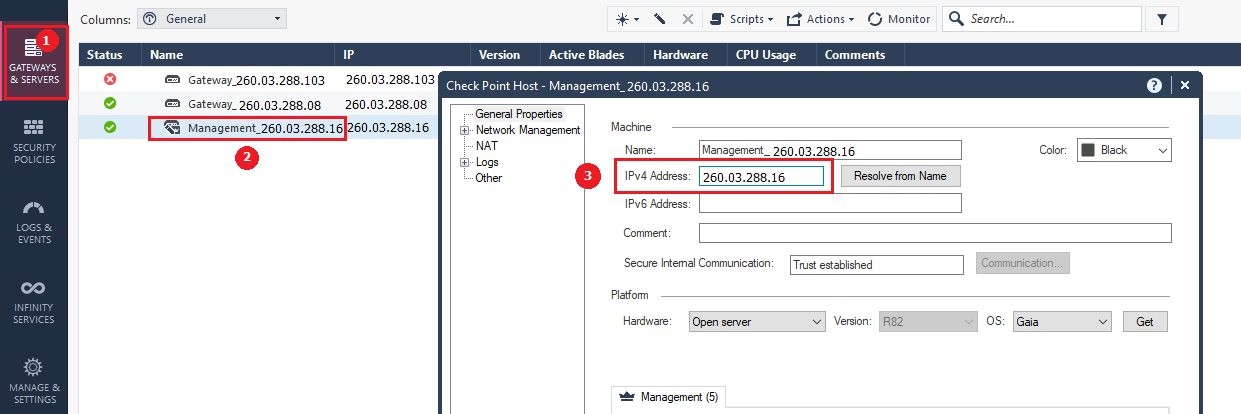This screenshot has height=414, width=1241.
Task: Click the Comment input field
Action: coord(935,233)
